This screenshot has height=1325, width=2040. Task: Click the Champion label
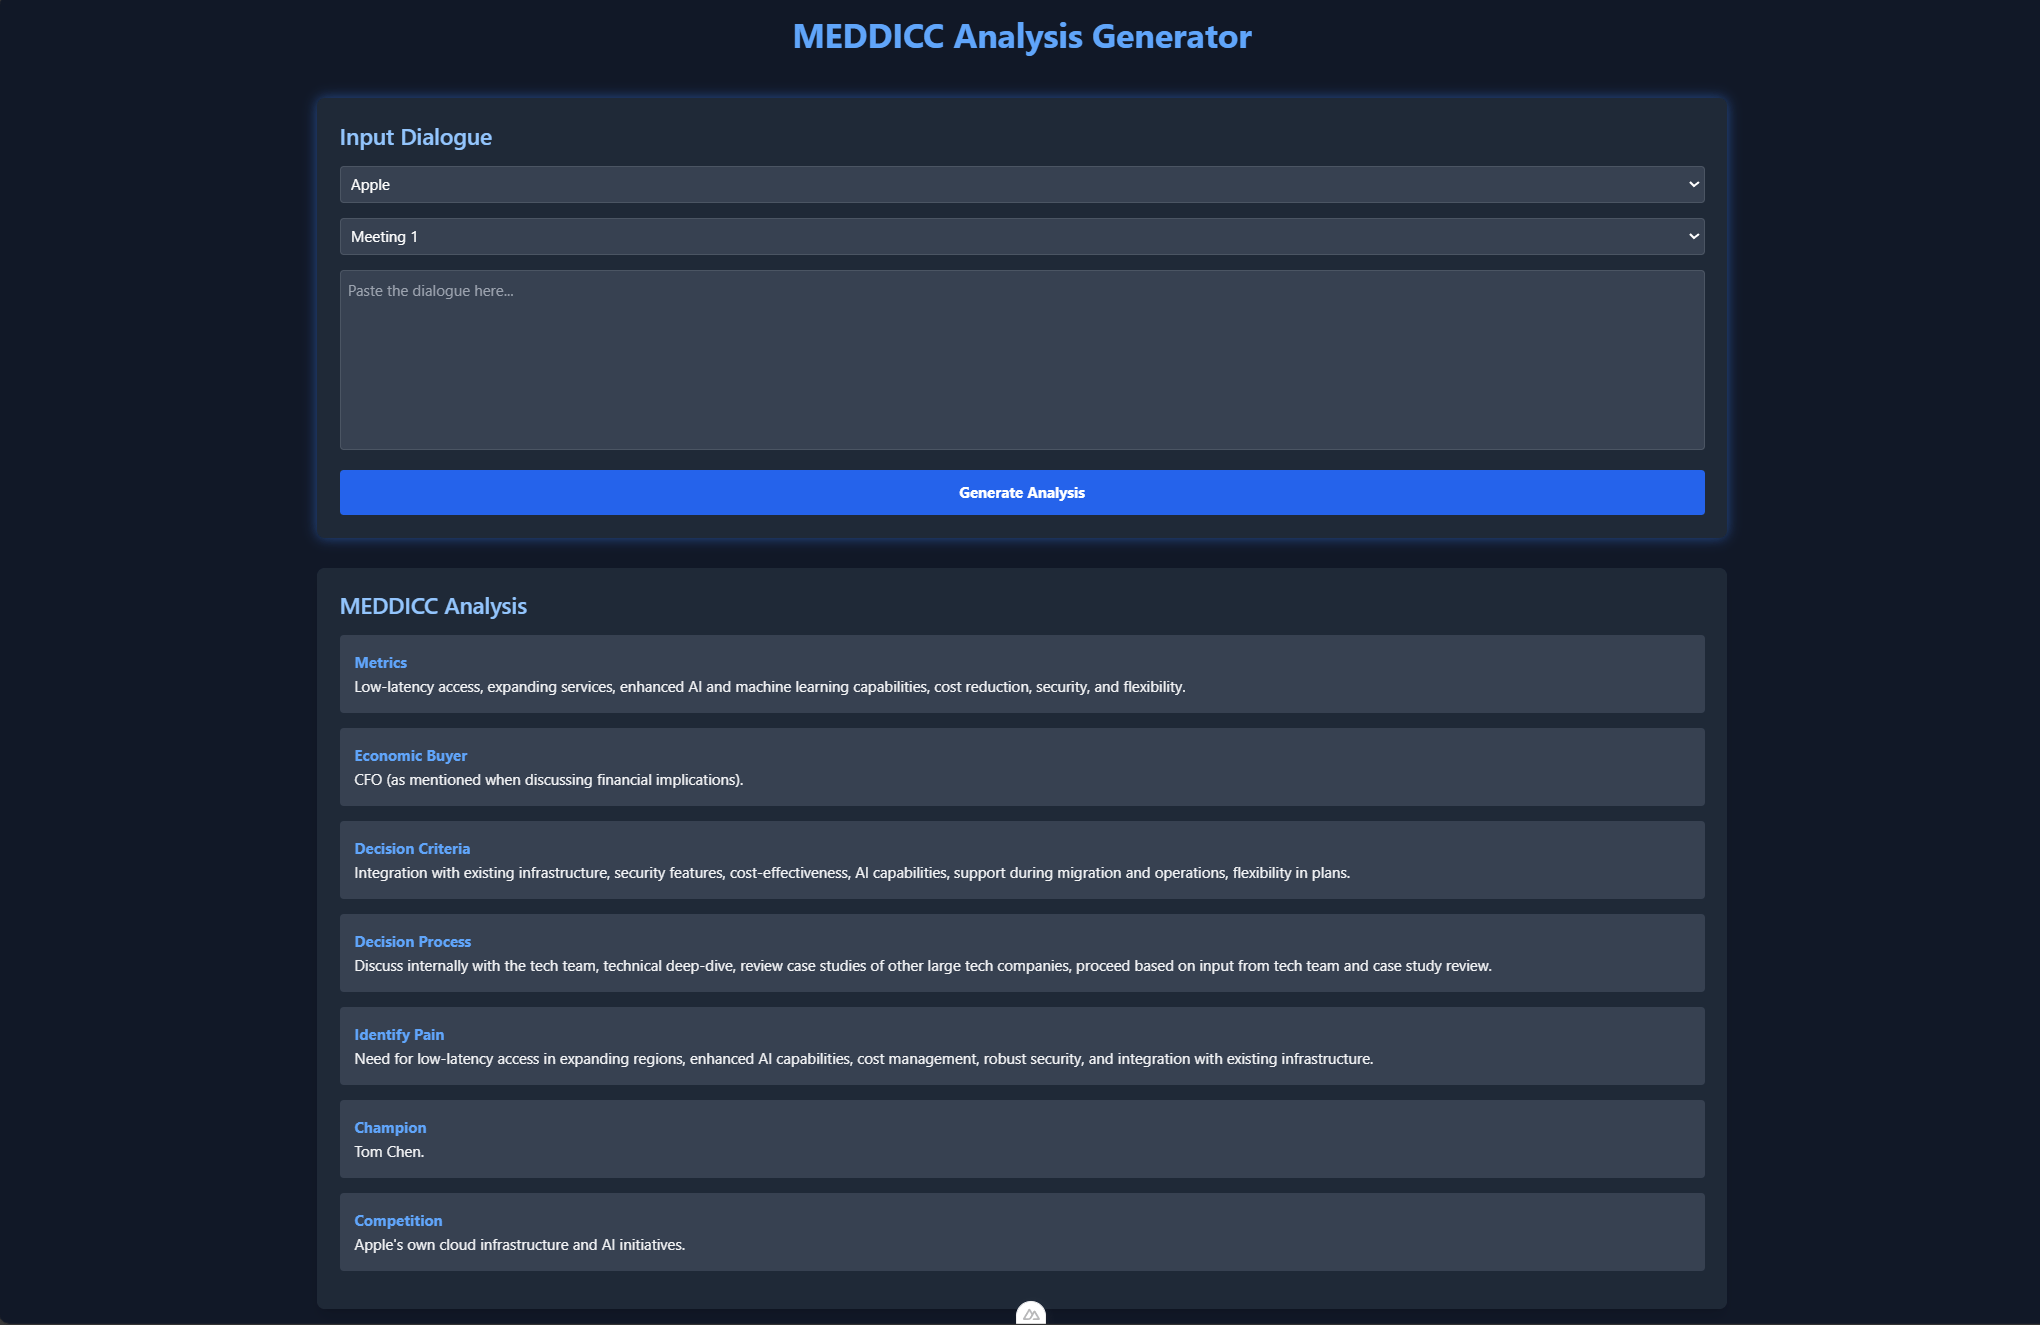coord(390,1128)
